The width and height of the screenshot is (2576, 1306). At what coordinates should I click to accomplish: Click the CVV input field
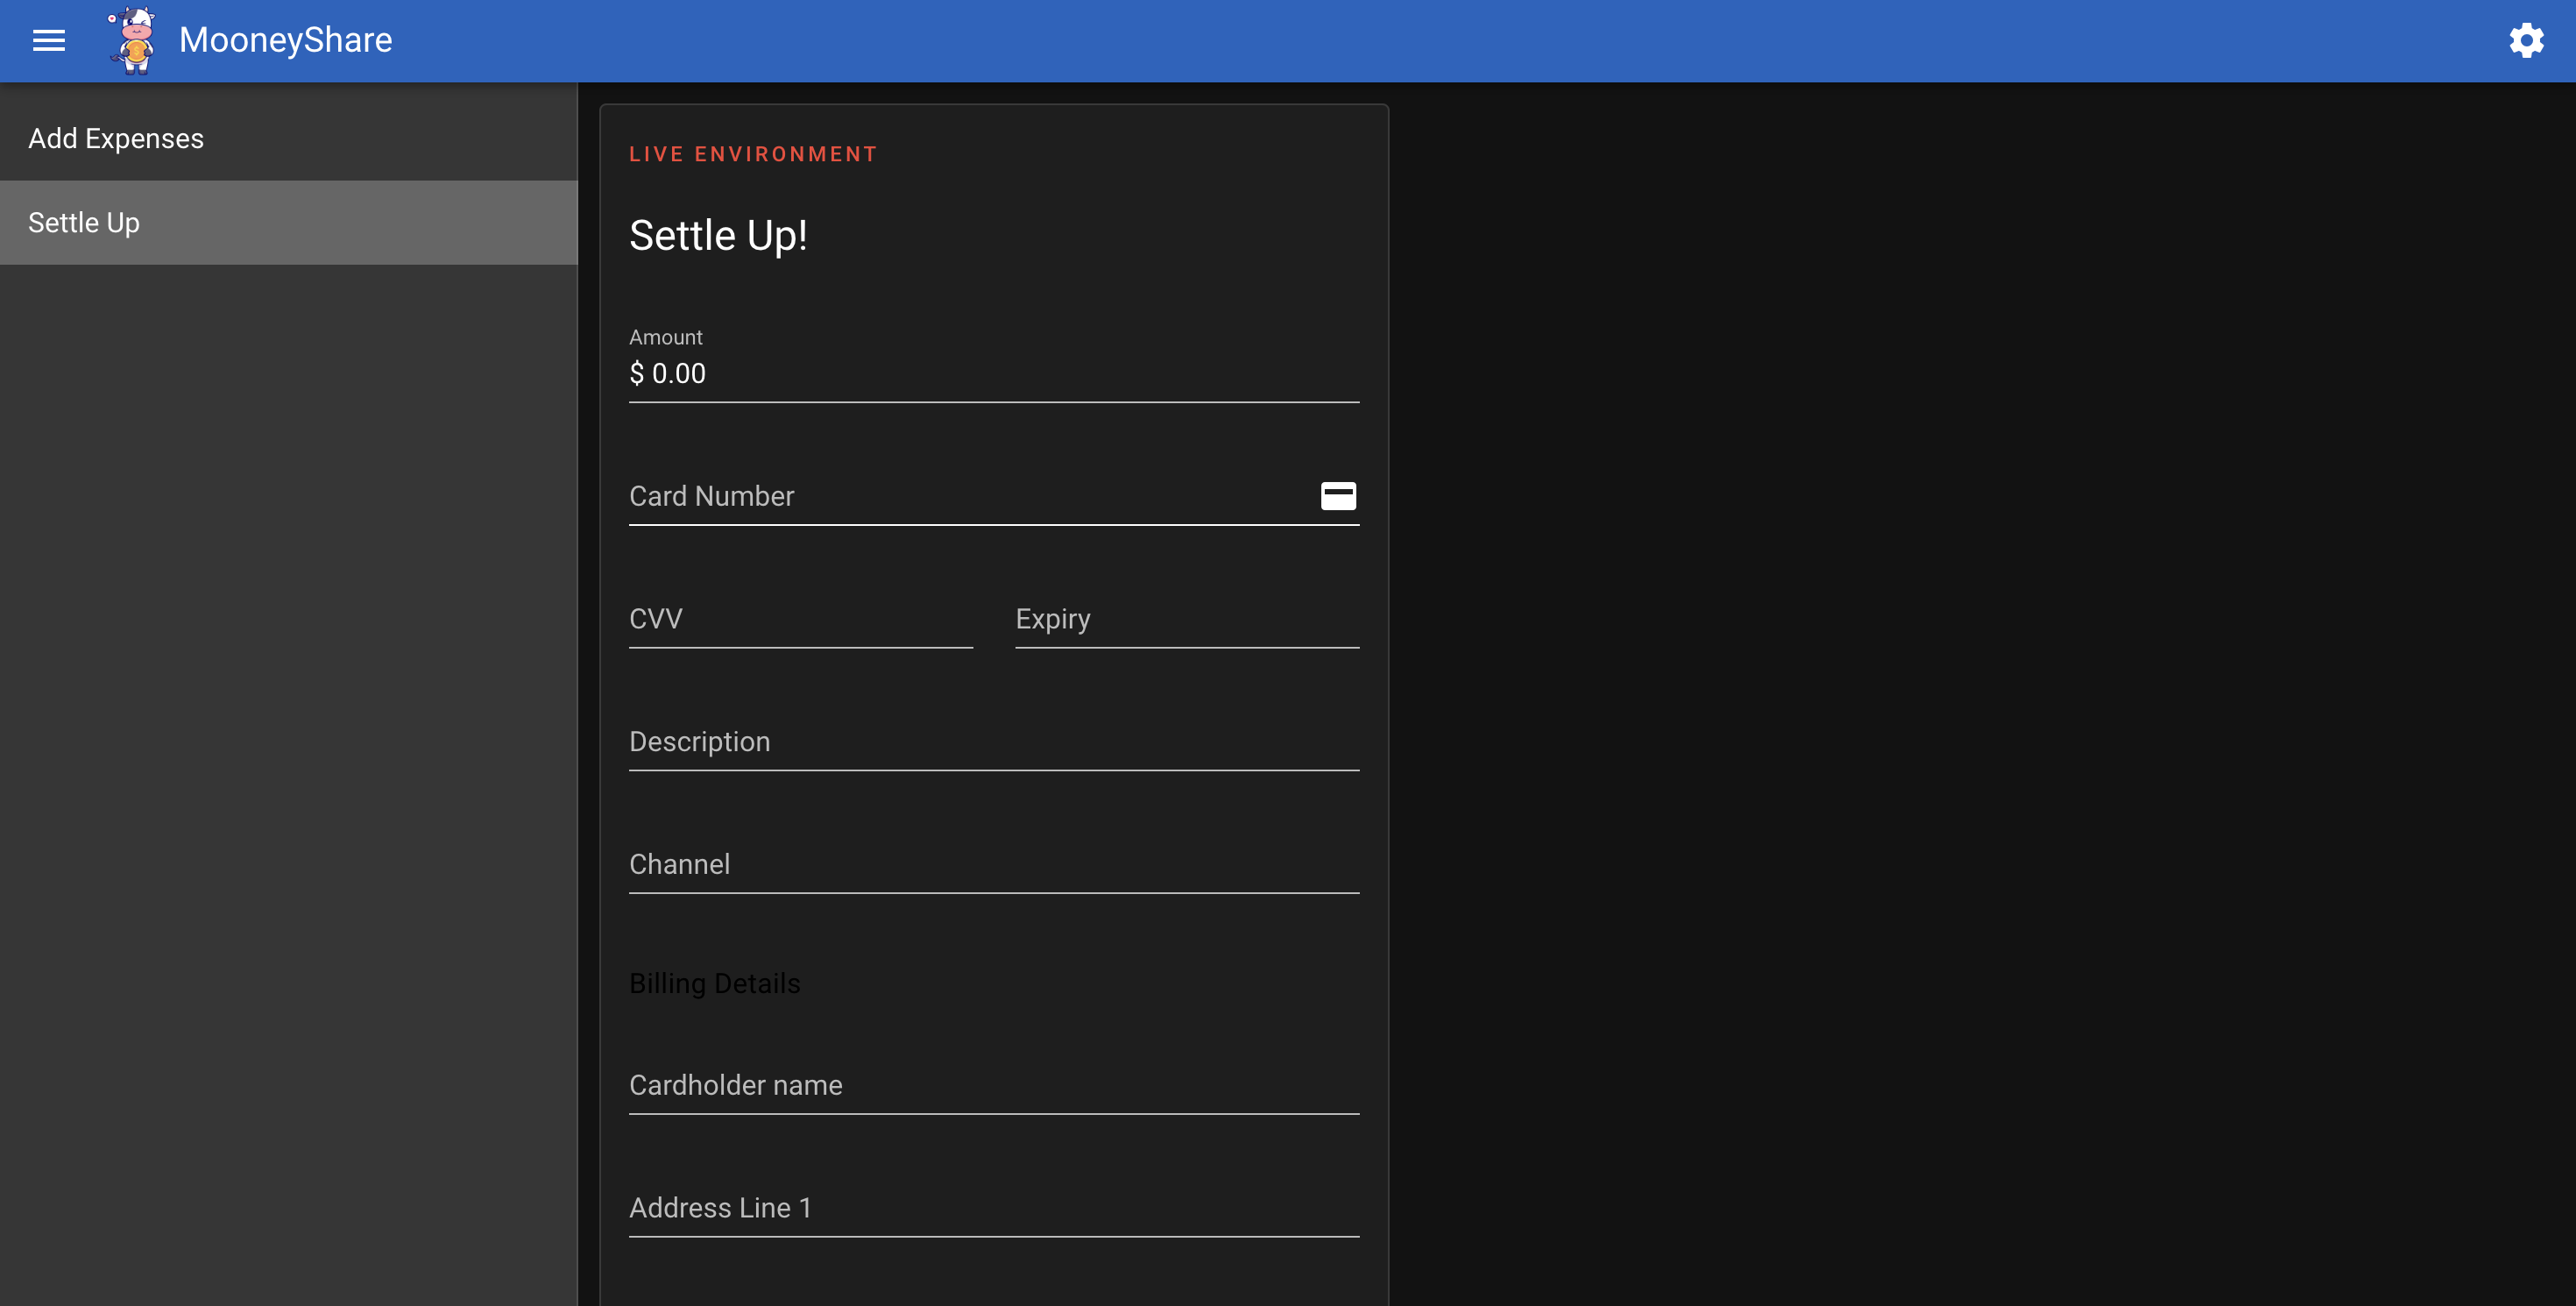[x=800, y=619]
